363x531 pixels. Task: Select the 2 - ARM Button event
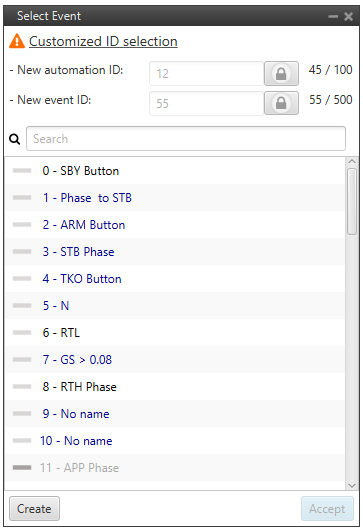175,225
